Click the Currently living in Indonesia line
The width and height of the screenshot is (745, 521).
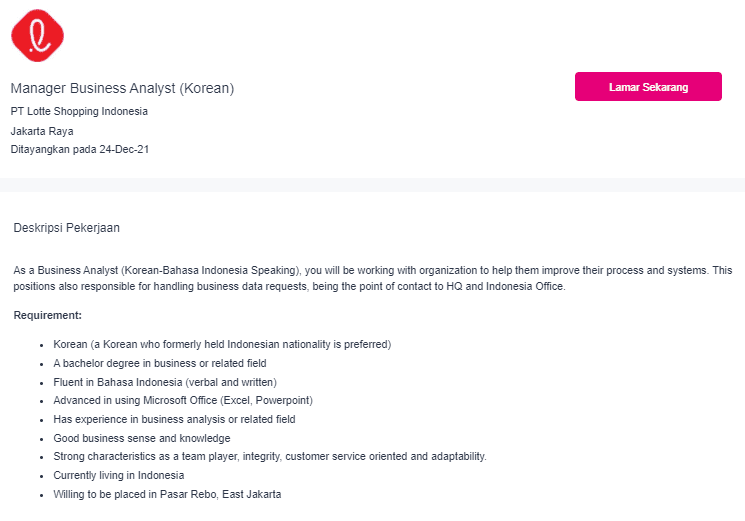coord(119,475)
